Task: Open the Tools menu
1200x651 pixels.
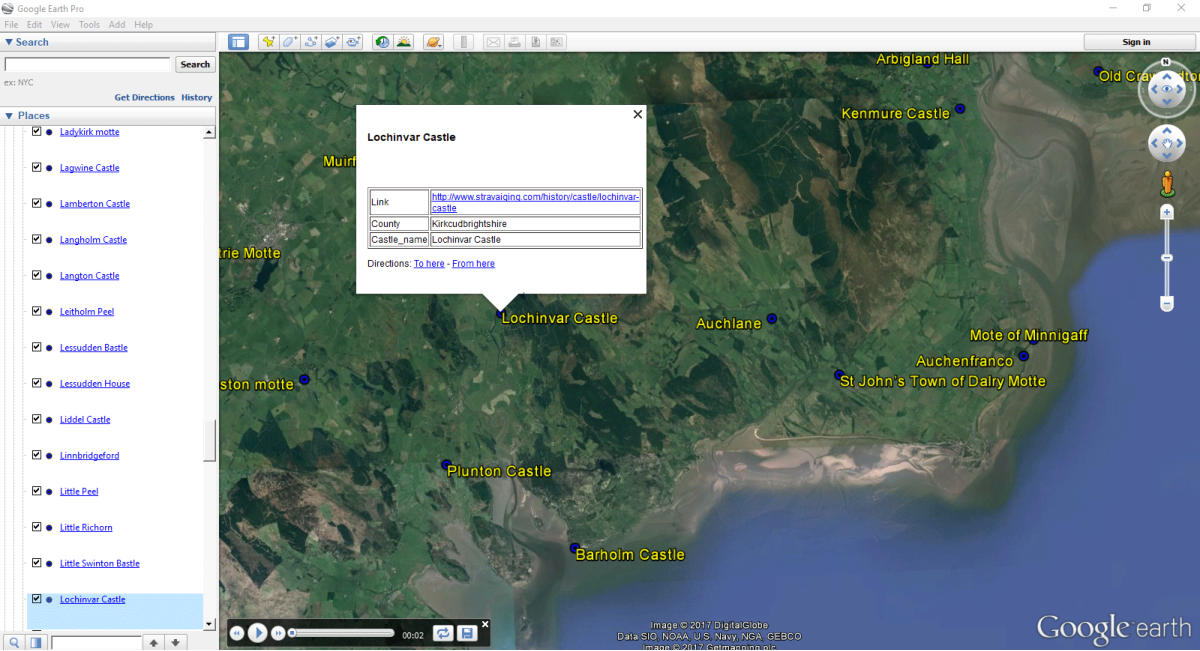Action: click(89, 24)
